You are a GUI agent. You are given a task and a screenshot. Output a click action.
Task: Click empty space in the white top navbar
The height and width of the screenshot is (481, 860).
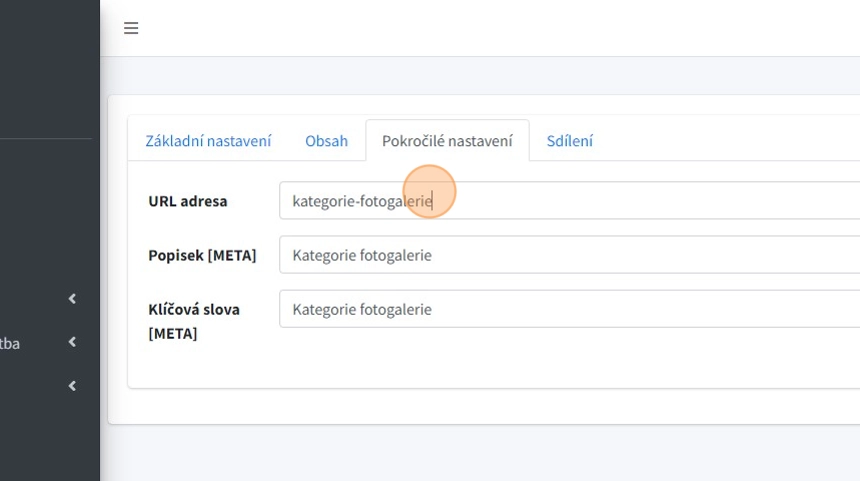(500, 28)
